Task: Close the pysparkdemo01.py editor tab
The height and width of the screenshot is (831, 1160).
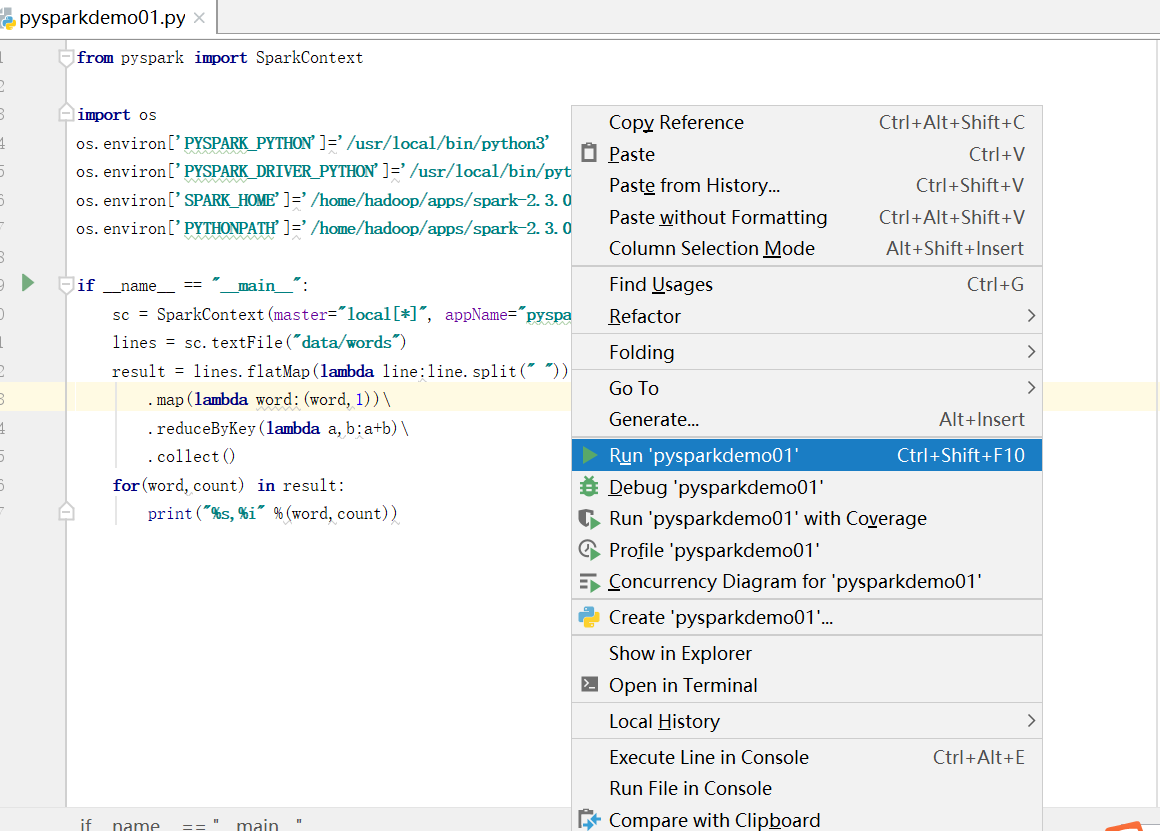Action: 199,18
